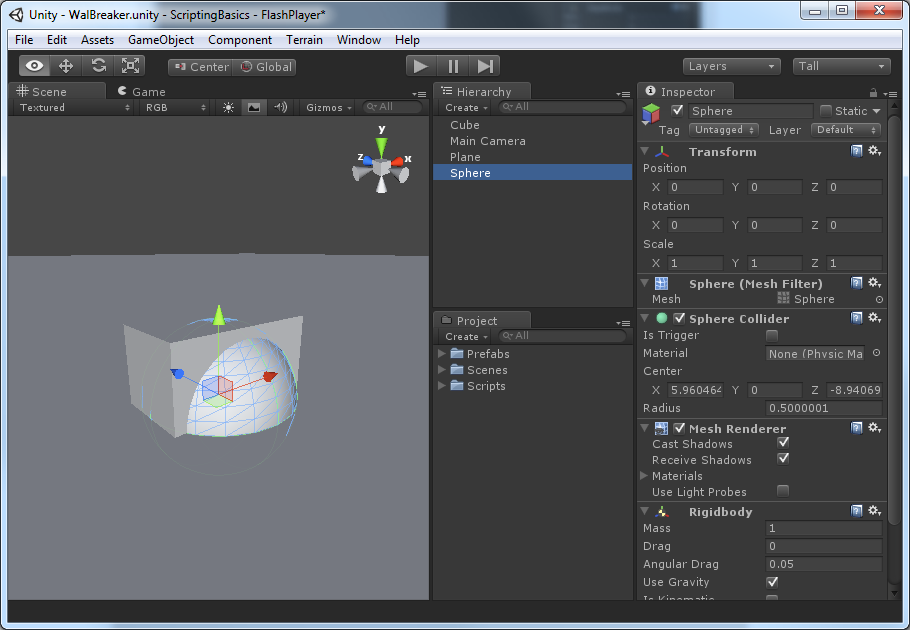Click the Step frame button

[485, 66]
